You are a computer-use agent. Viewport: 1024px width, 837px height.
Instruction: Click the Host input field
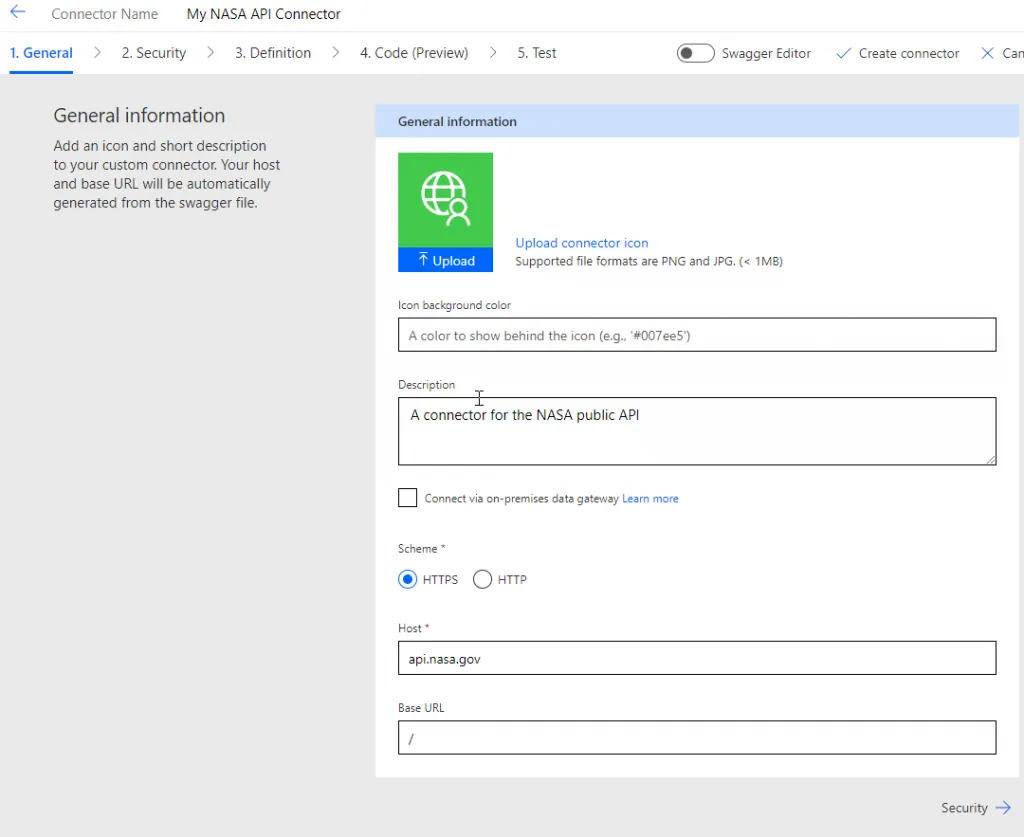tap(697, 658)
